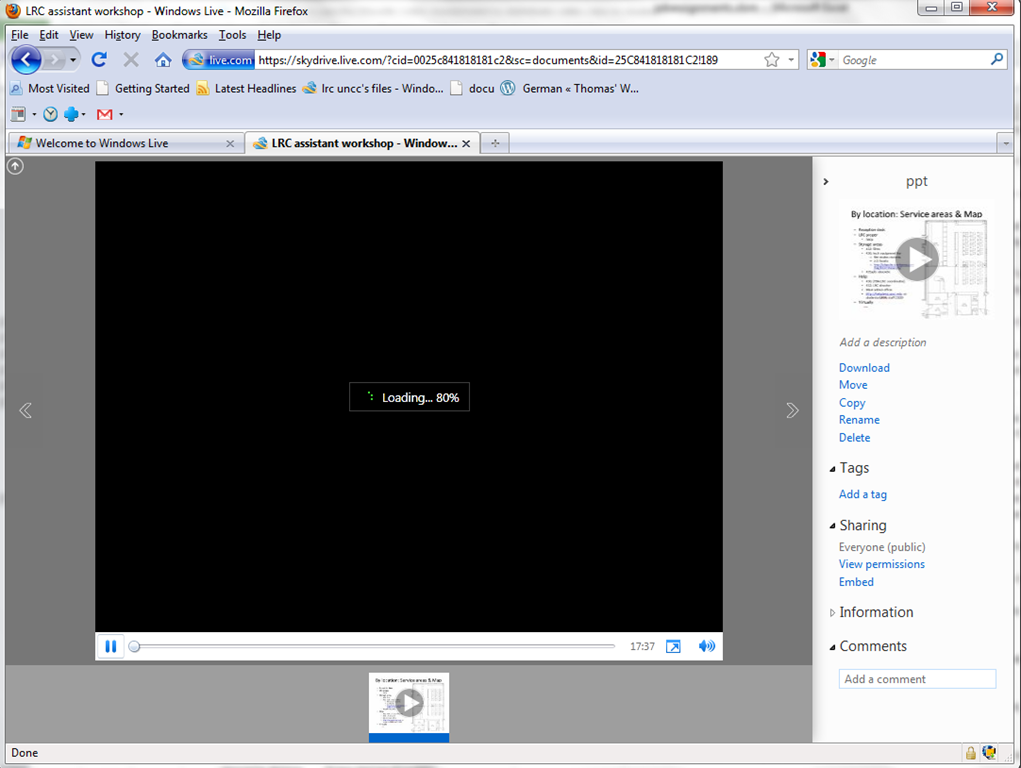This screenshot has width=1021, height=768.
Task: Click the Gmail toolbar icon
Action: click(x=104, y=114)
